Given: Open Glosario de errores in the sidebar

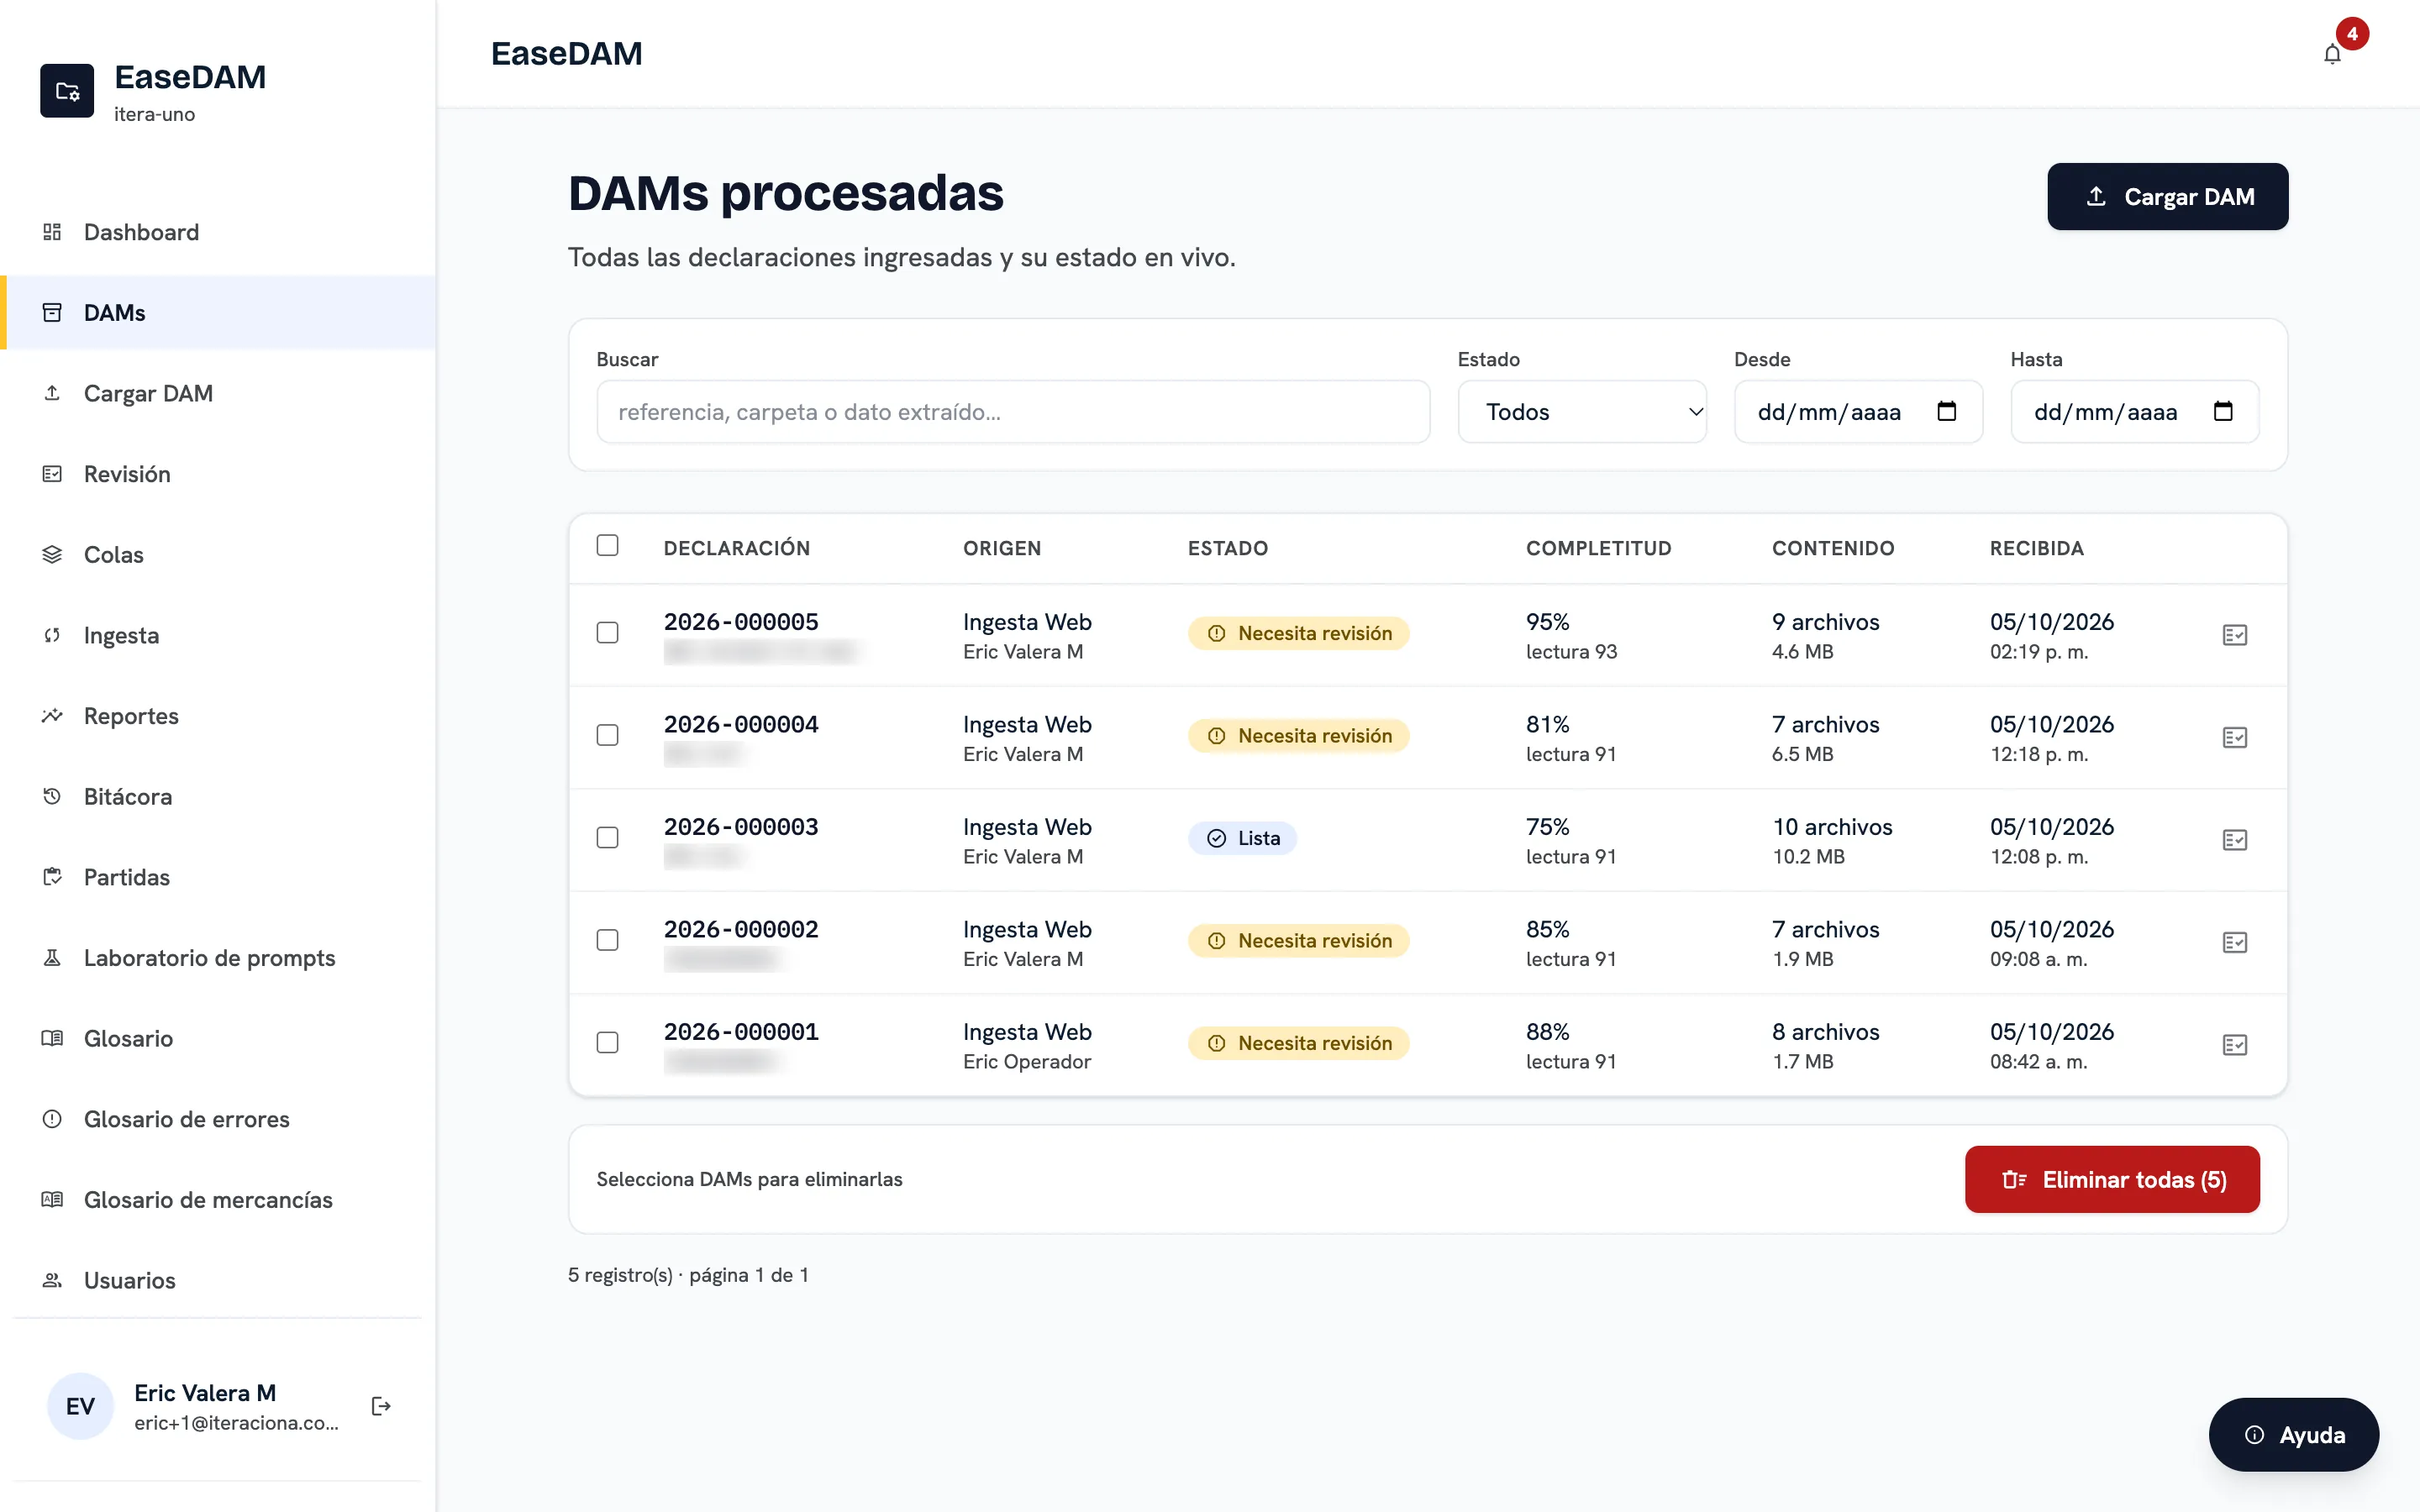Looking at the screenshot, I should pos(218,1119).
